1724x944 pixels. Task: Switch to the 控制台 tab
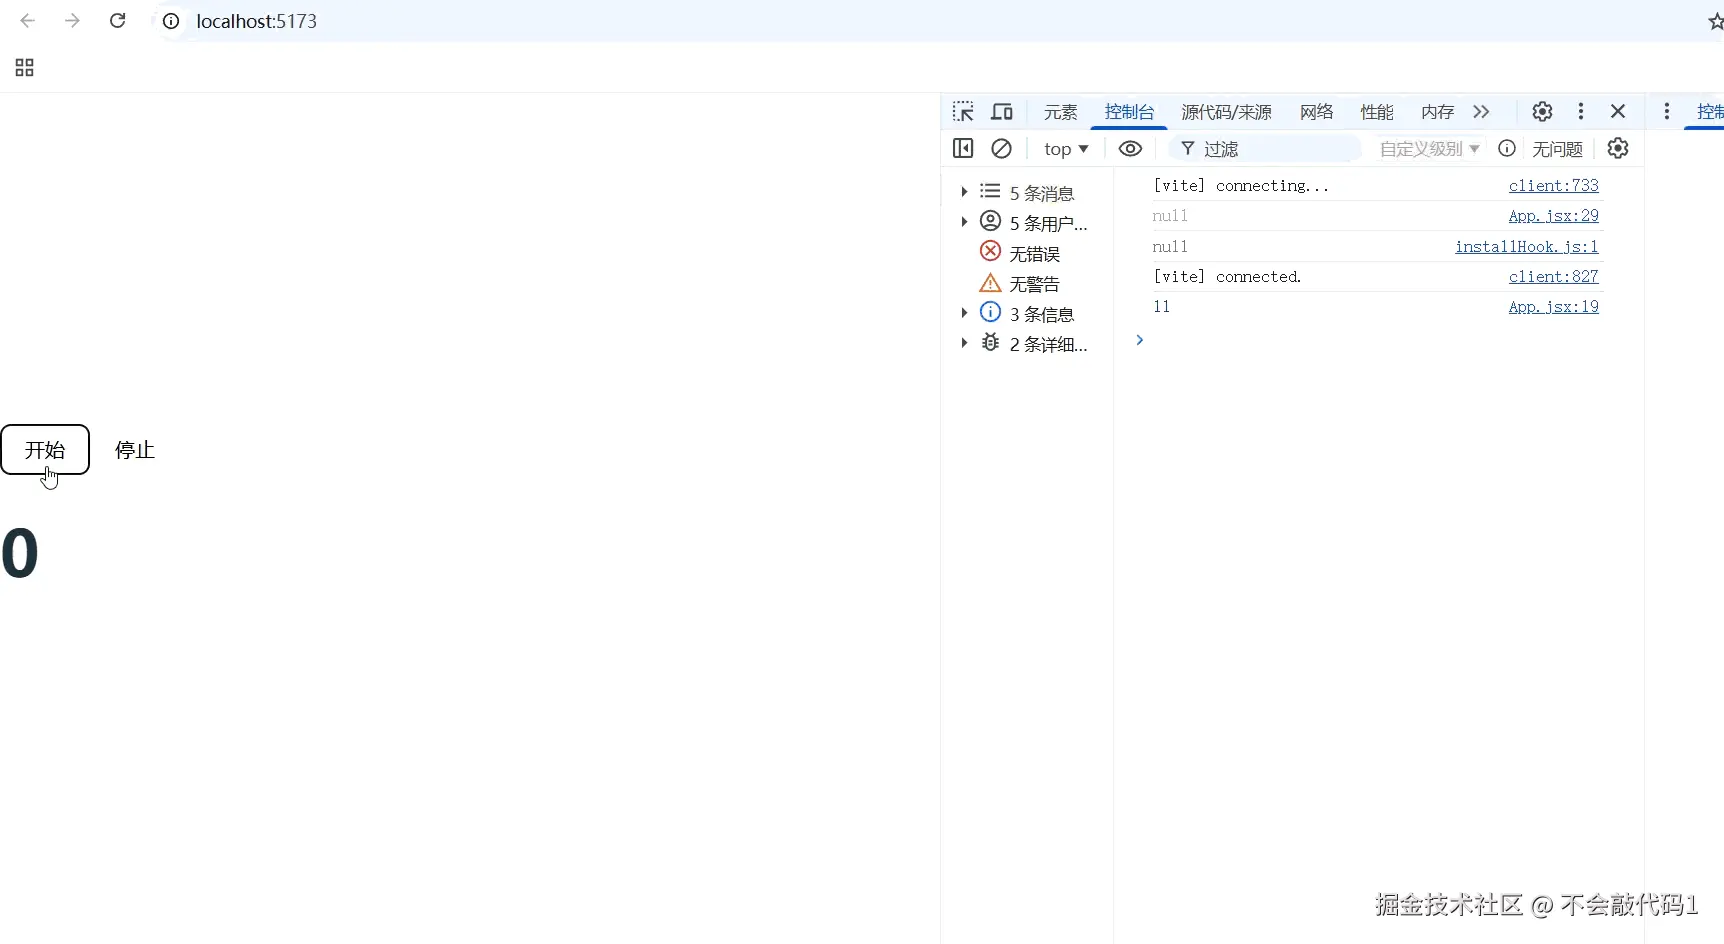[x=1129, y=112]
